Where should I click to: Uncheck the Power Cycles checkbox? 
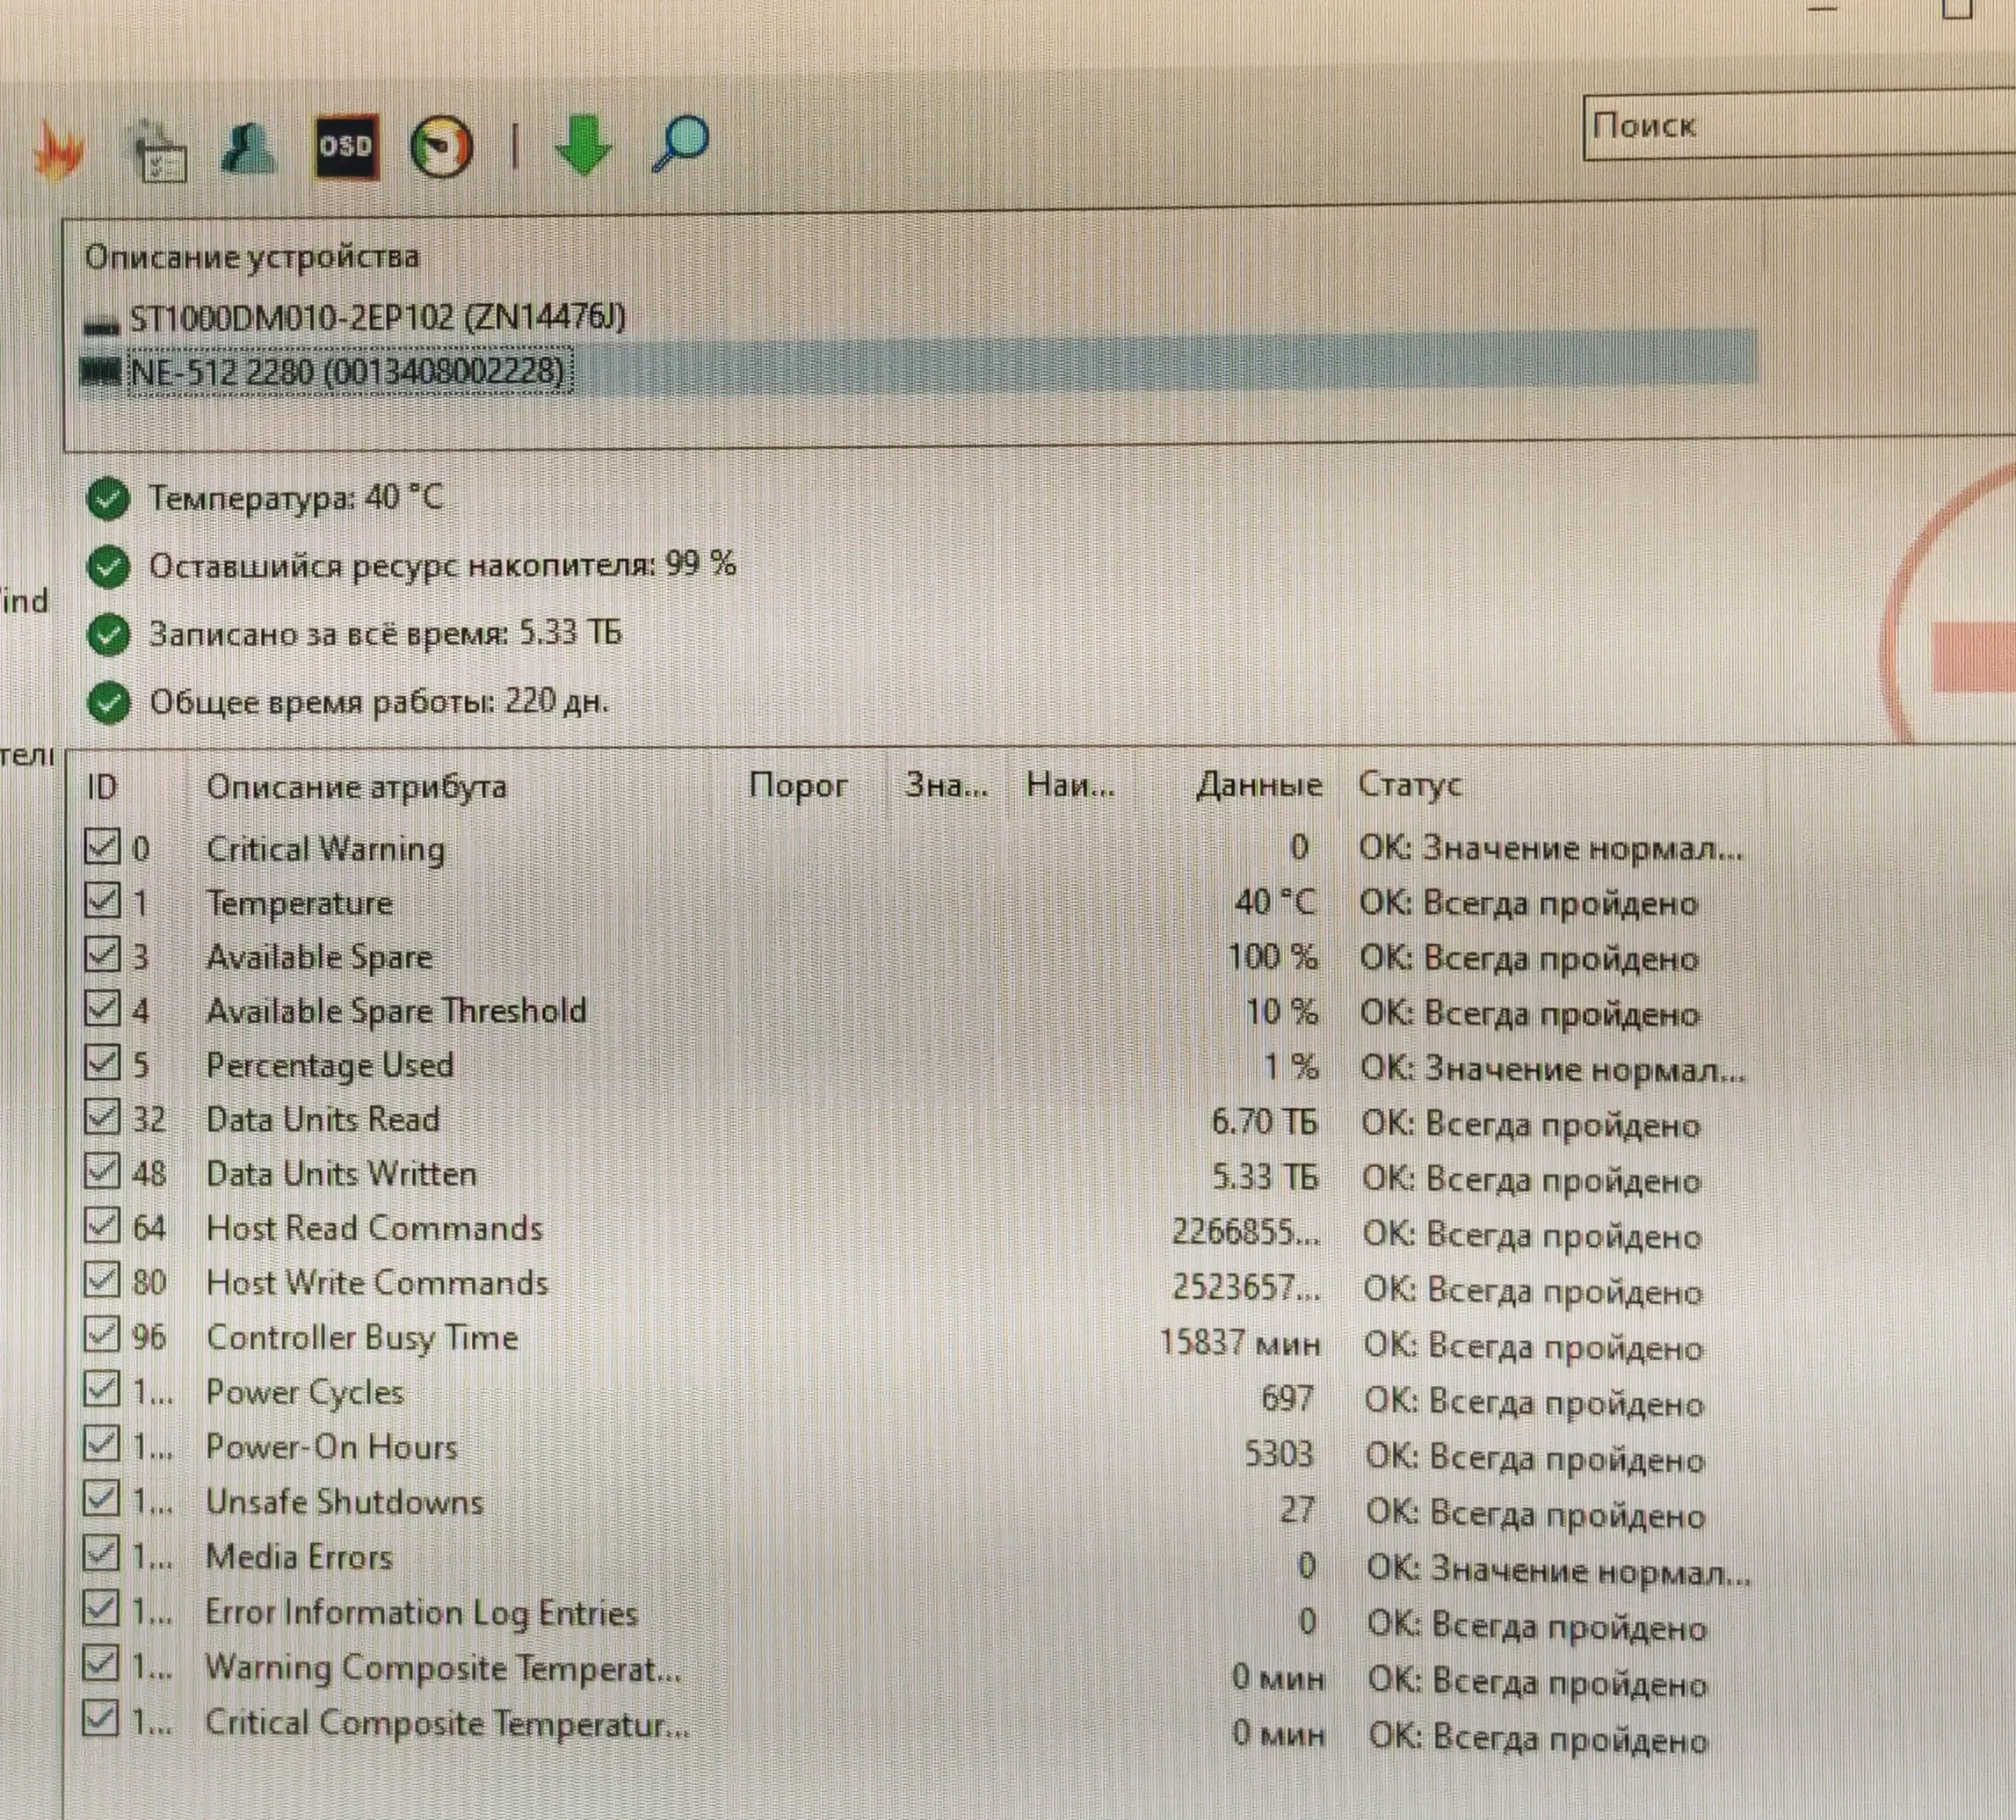point(101,1389)
